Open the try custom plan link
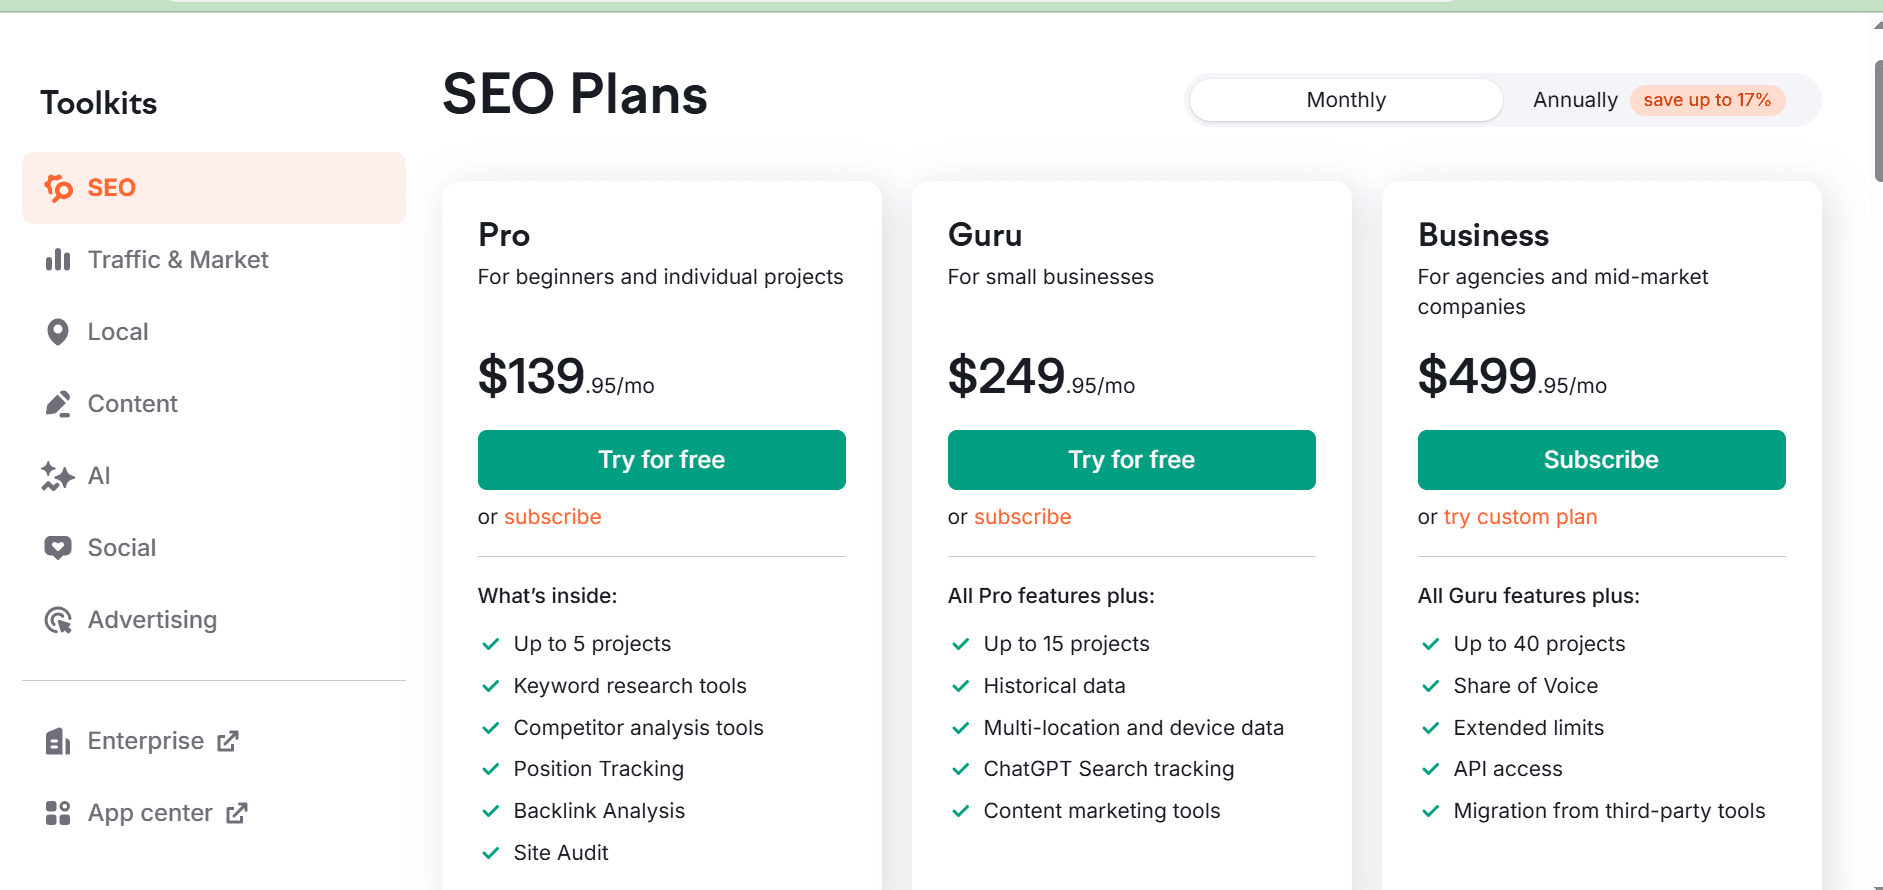 point(1521,517)
